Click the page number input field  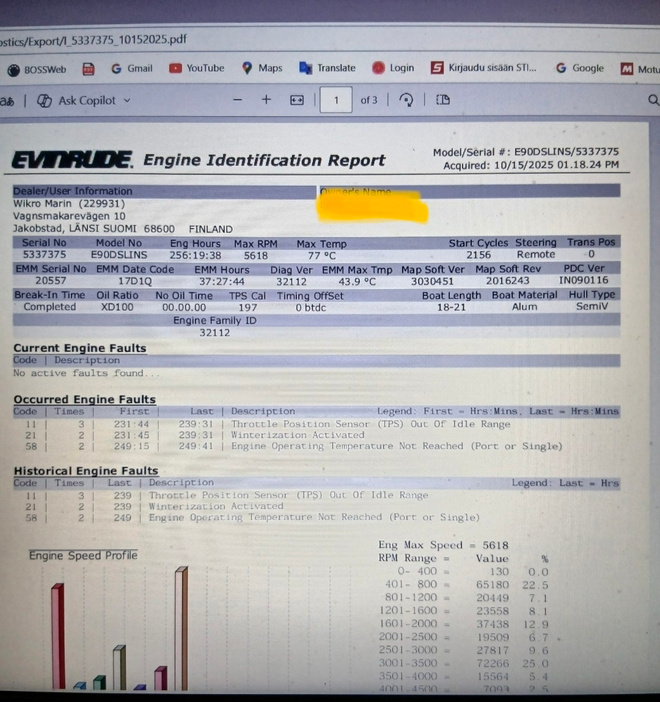click(x=336, y=100)
